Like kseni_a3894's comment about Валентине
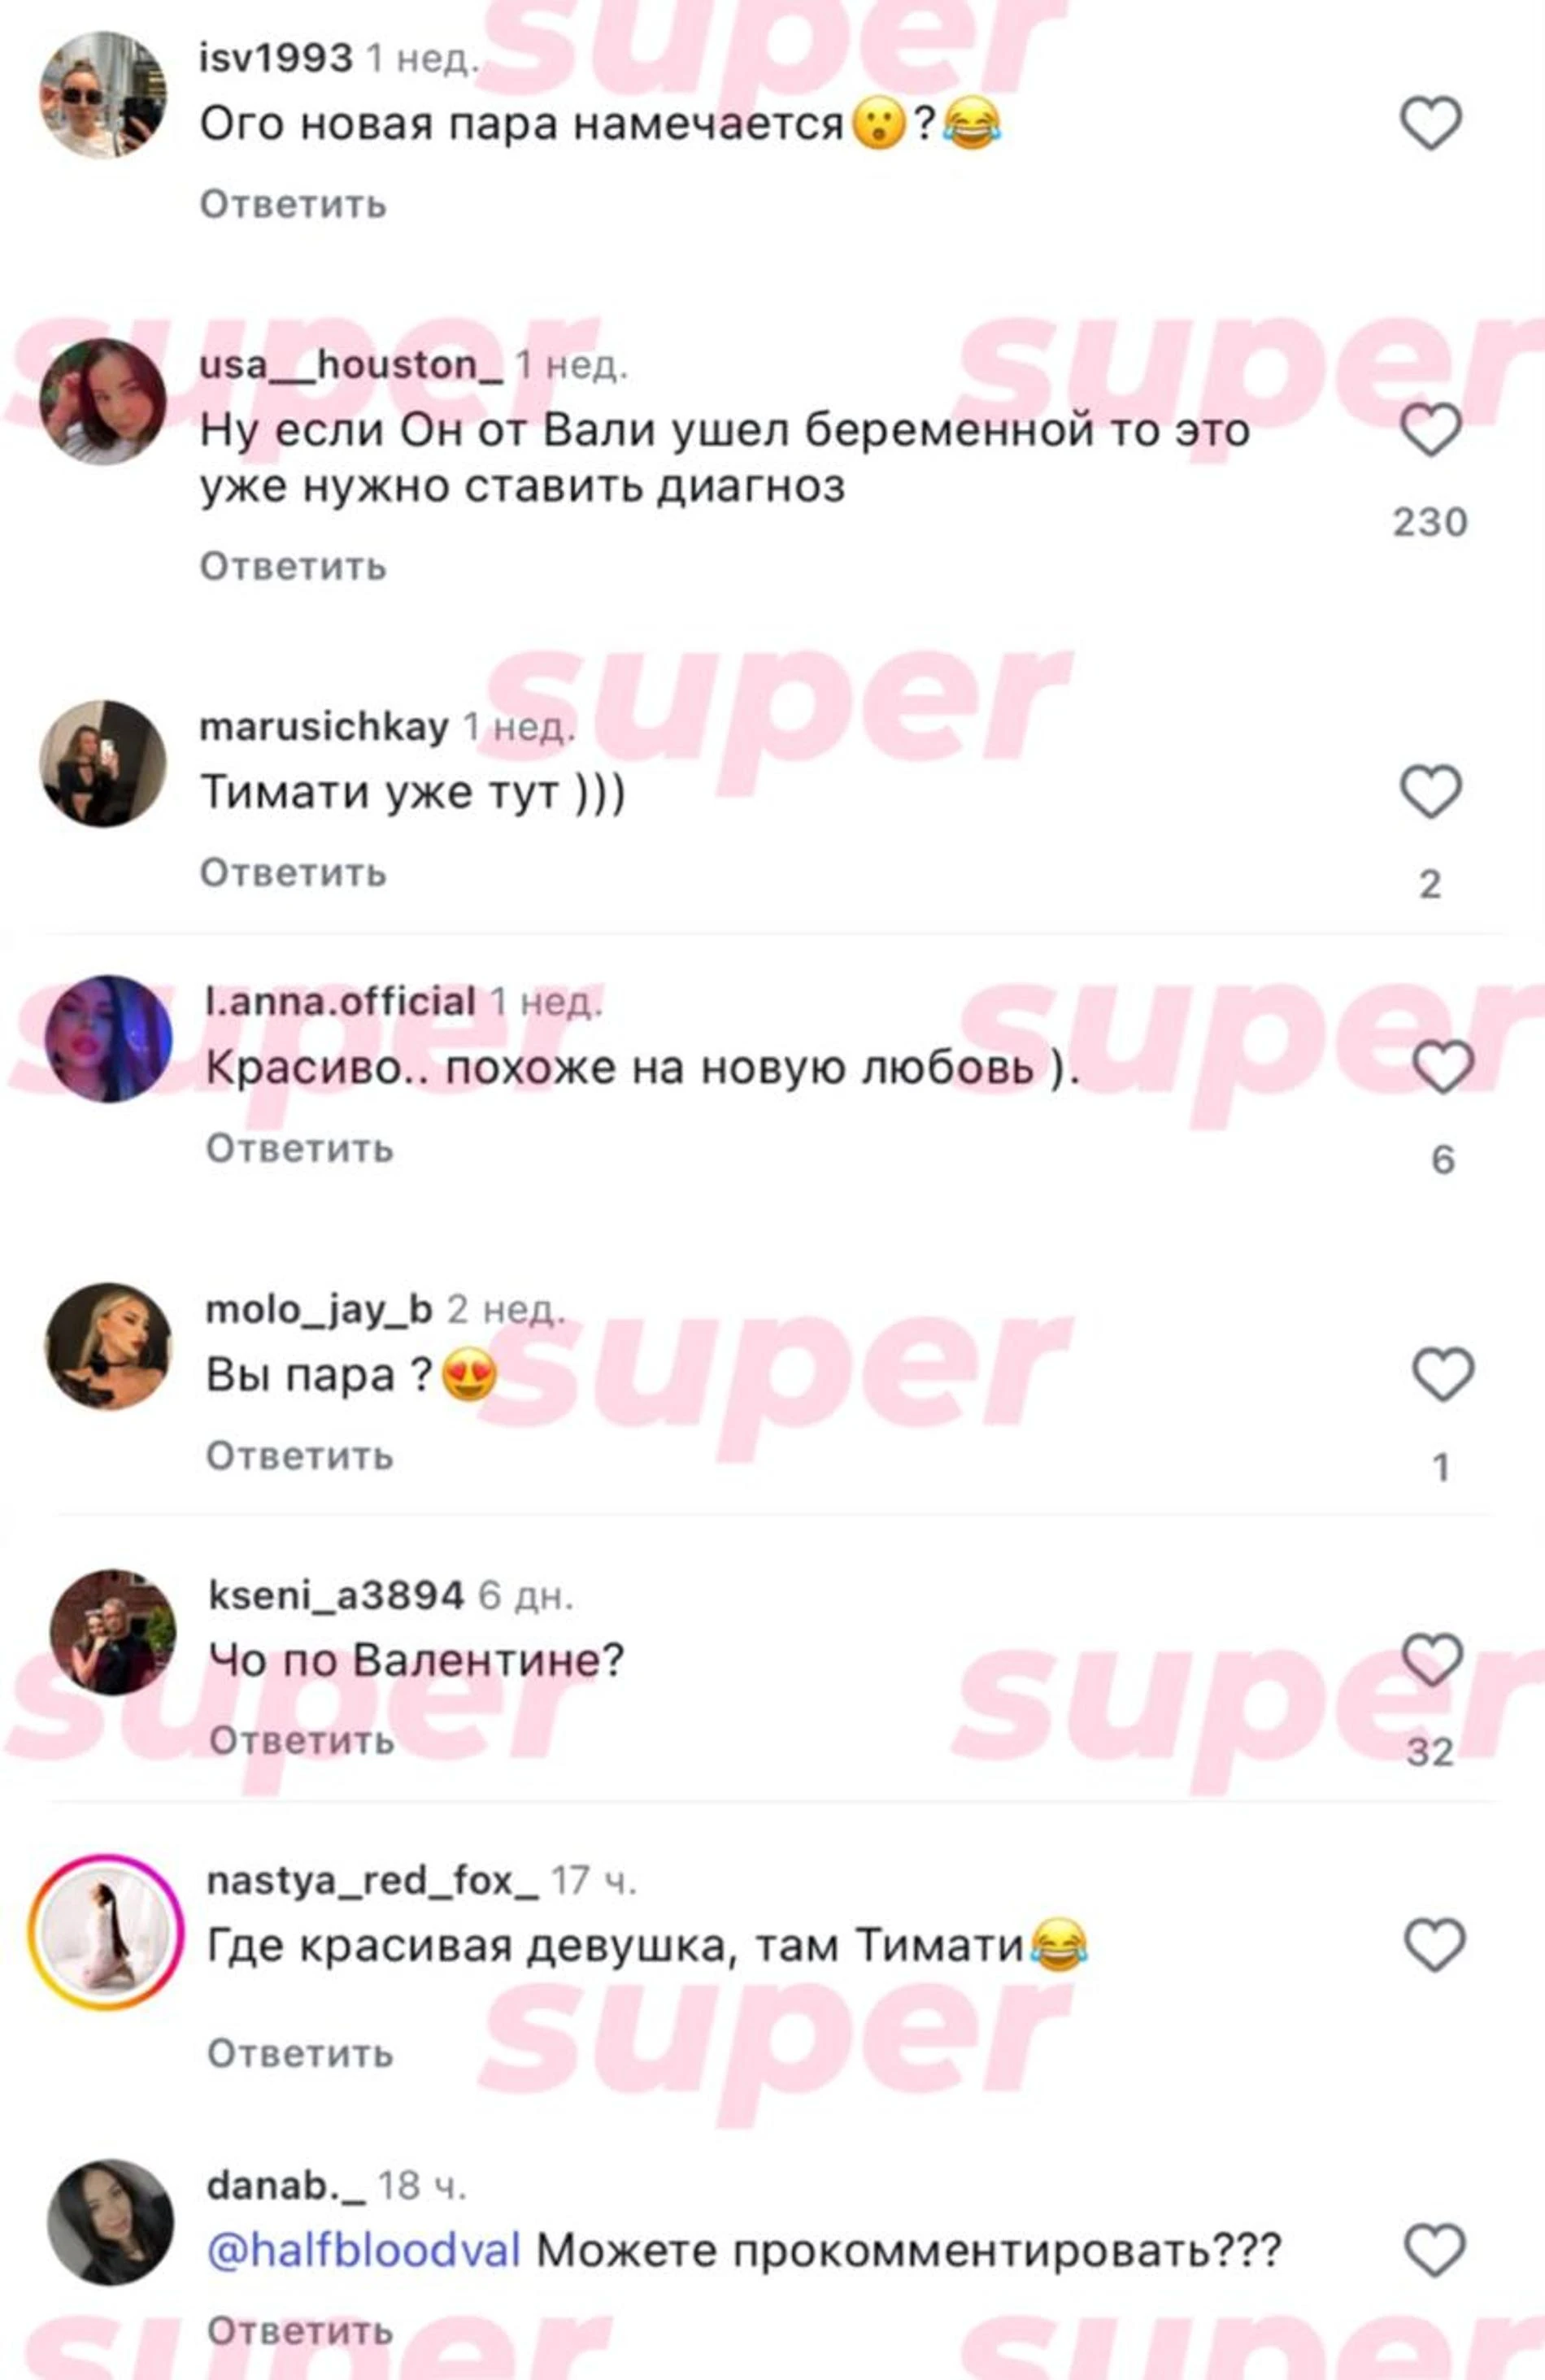The height and width of the screenshot is (2380, 1545). [x=1433, y=1660]
